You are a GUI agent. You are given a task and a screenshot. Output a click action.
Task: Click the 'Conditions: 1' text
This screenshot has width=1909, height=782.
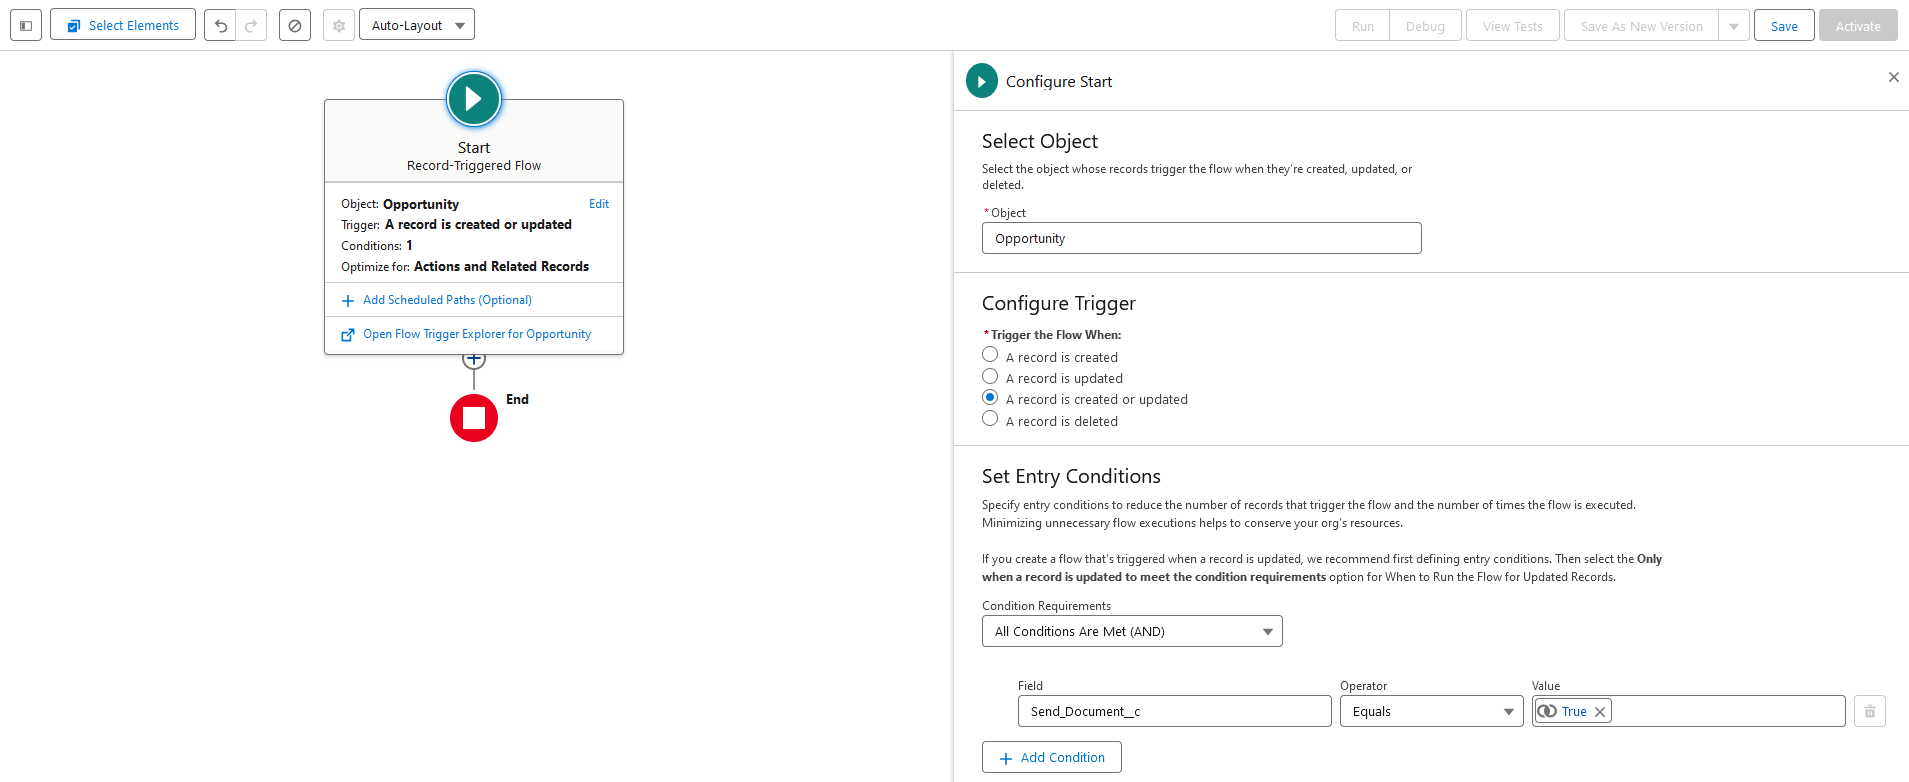tap(377, 245)
